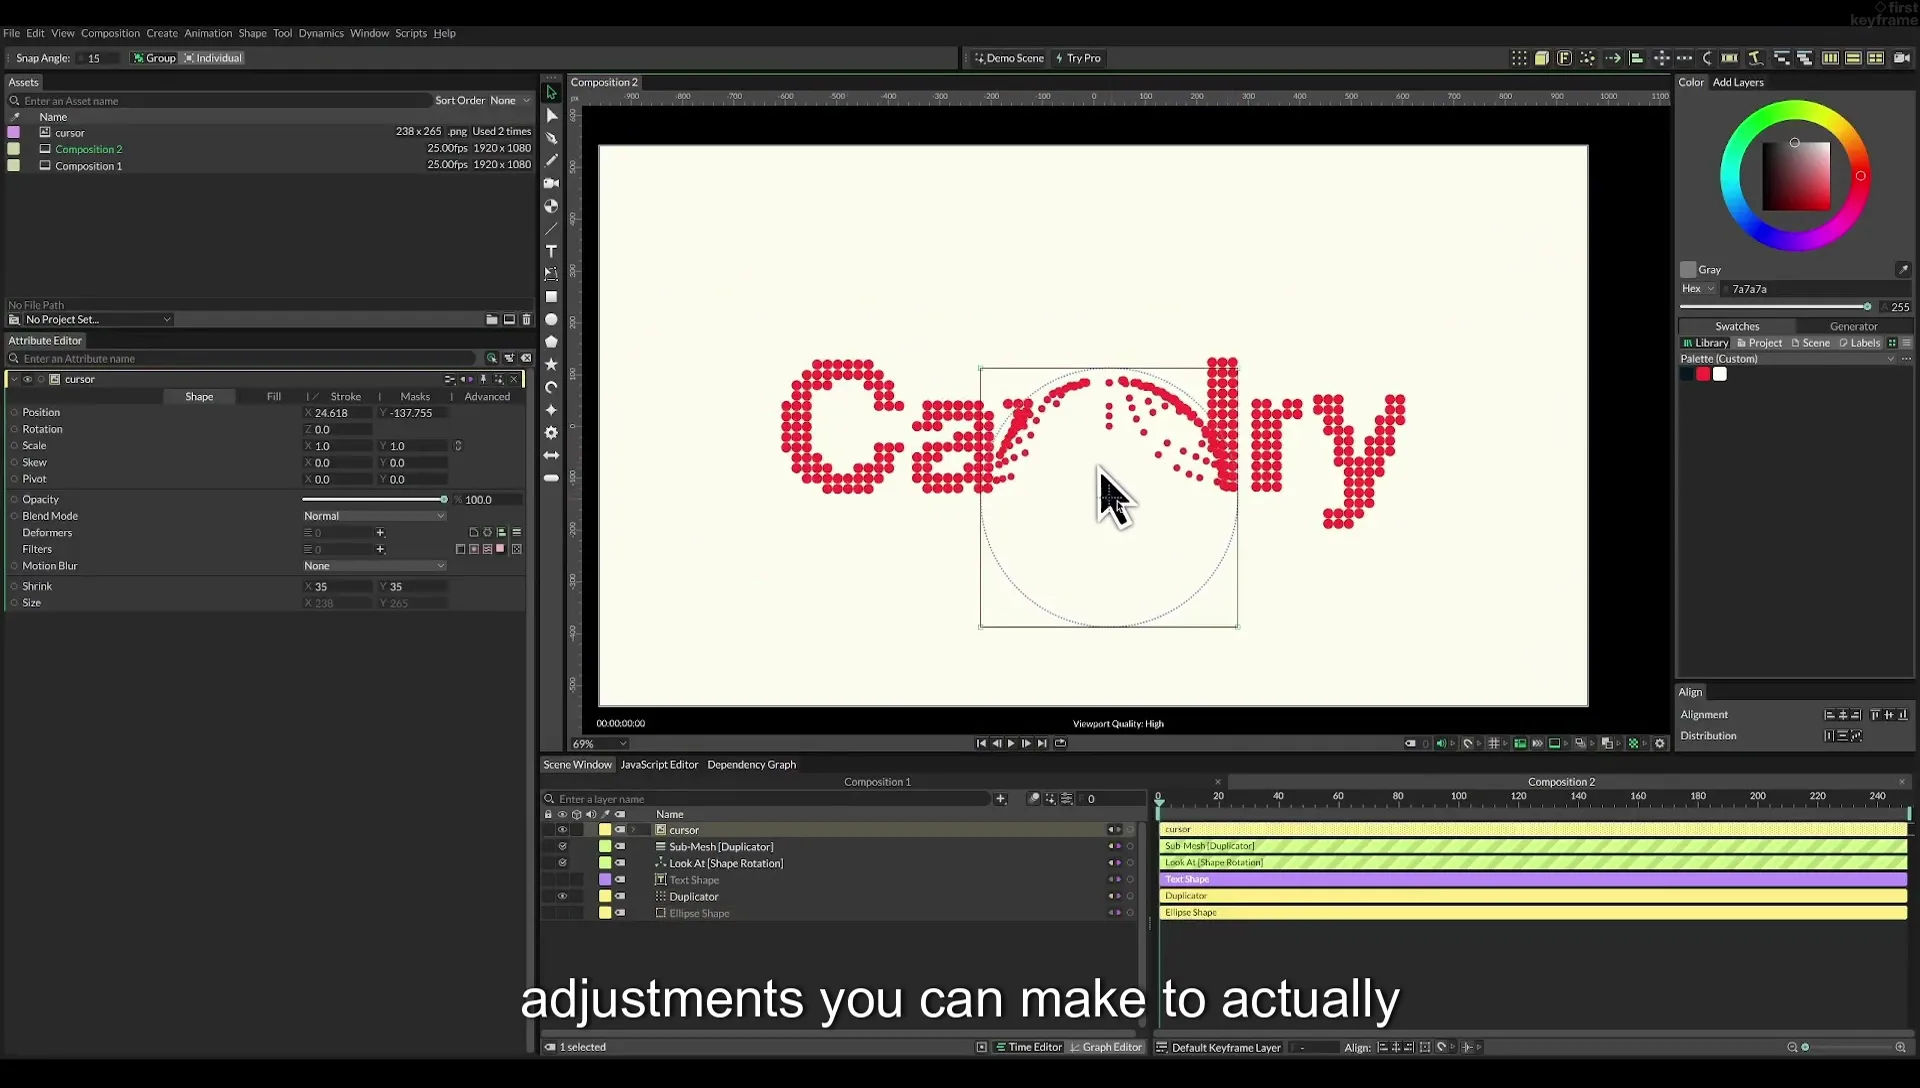Click the play button in viewport controls

(x=1011, y=744)
